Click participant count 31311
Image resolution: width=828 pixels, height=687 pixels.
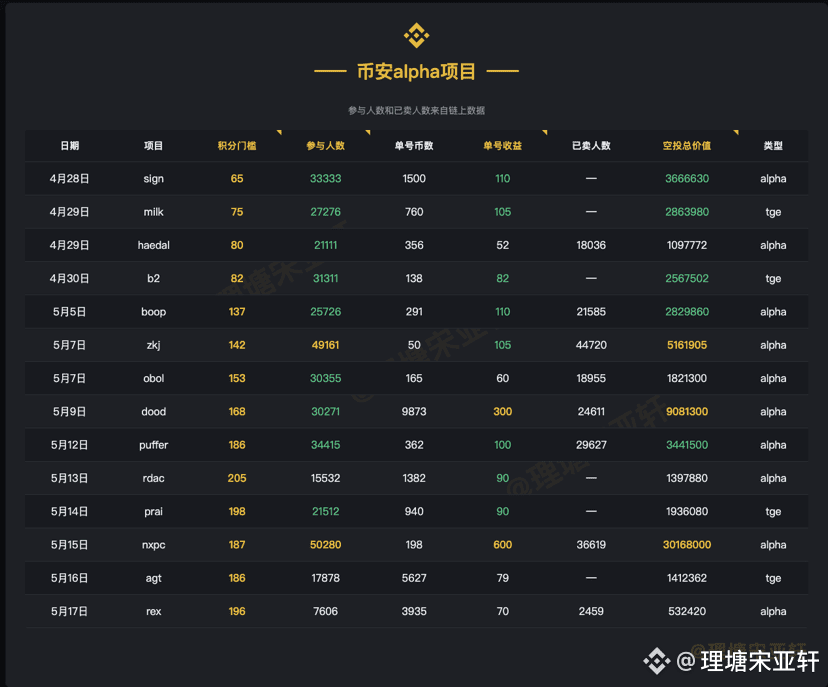click(325, 278)
